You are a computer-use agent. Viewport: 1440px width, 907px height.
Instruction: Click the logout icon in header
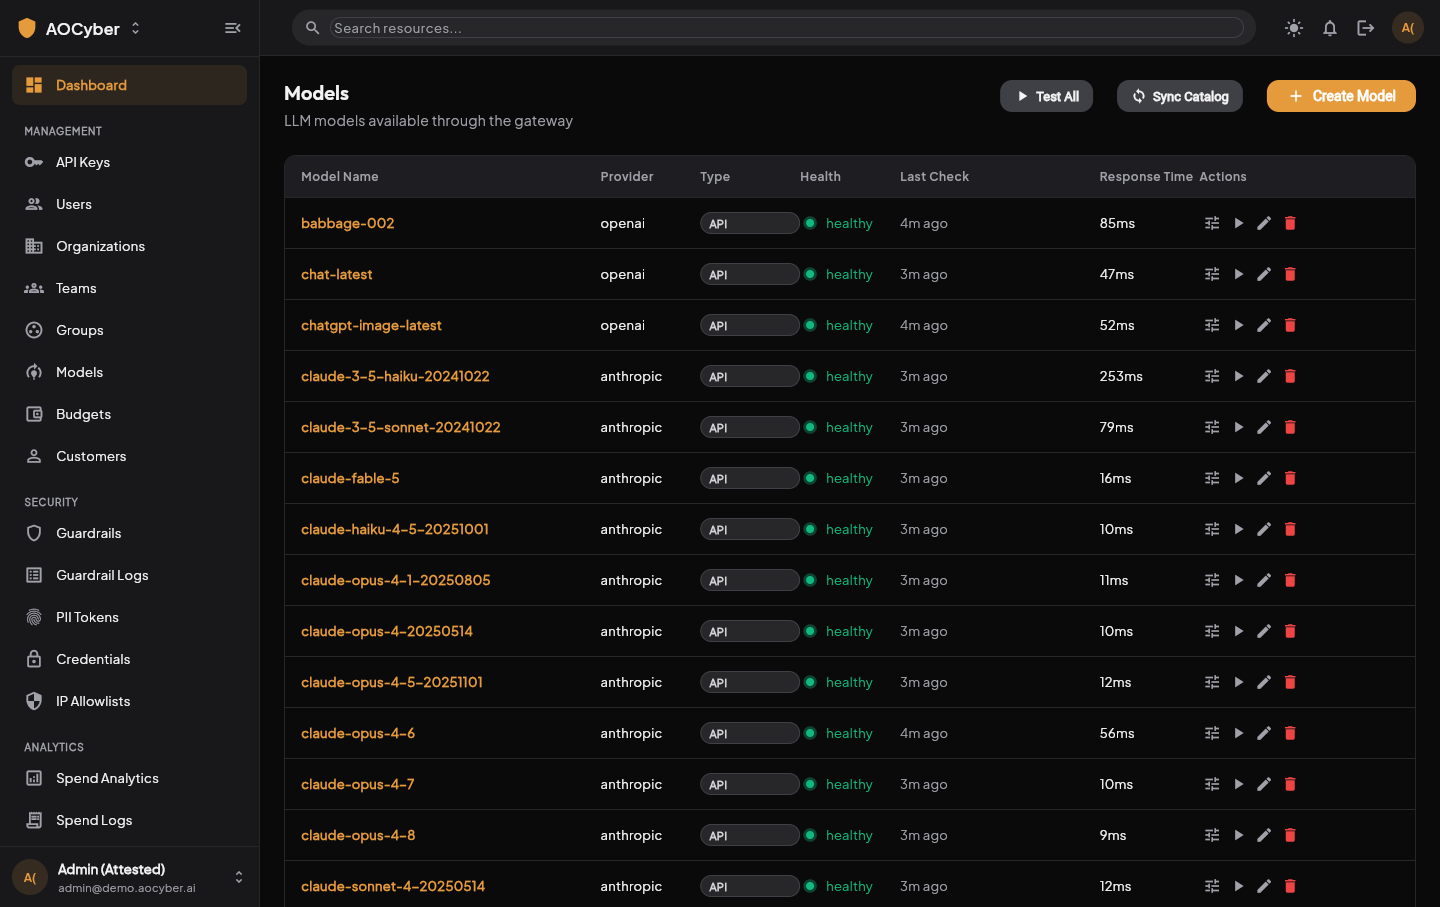point(1366,28)
